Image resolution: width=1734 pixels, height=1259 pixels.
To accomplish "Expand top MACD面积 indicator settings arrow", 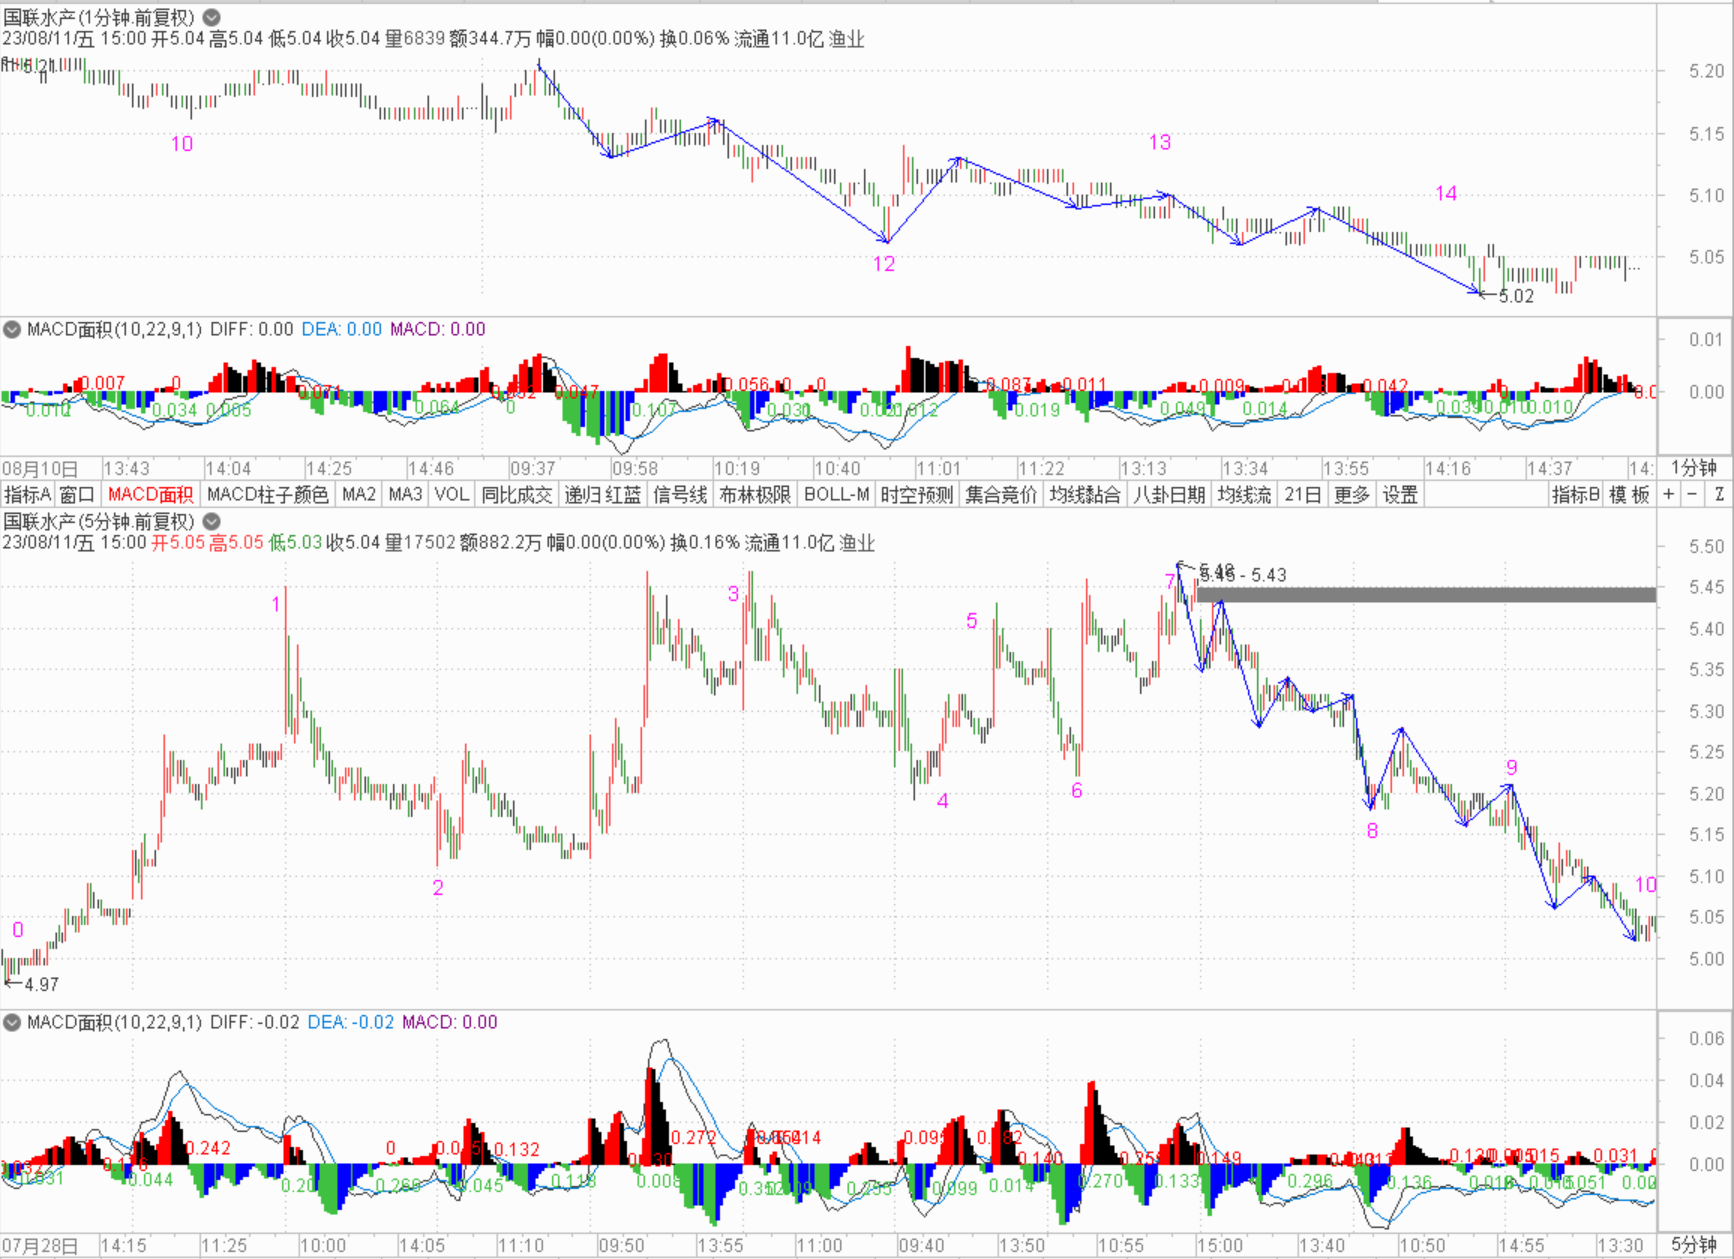I will 12,329.
